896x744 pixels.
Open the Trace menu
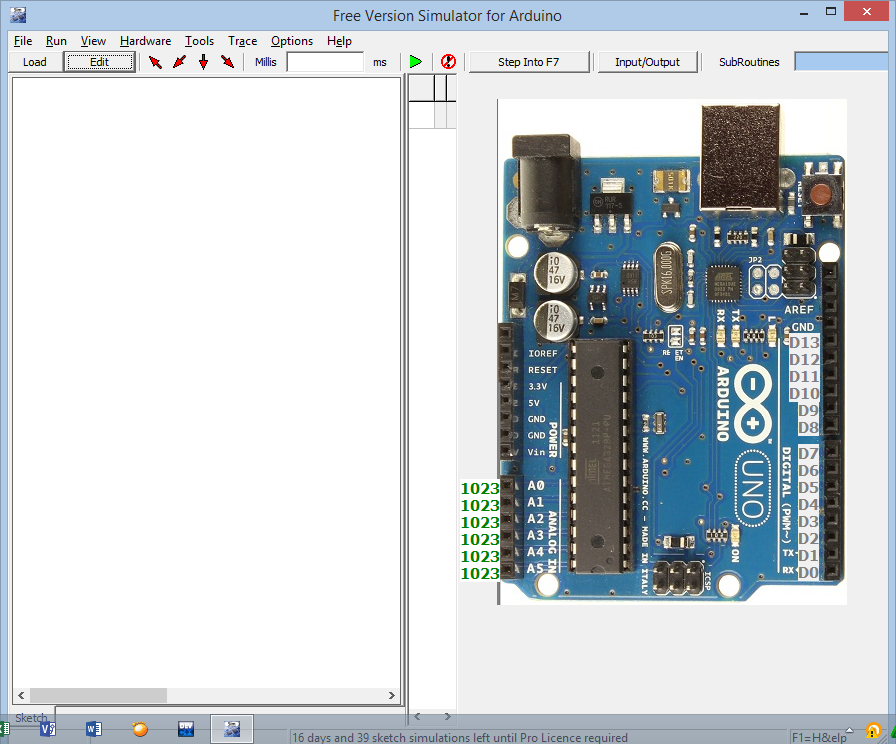(x=242, y=41)
